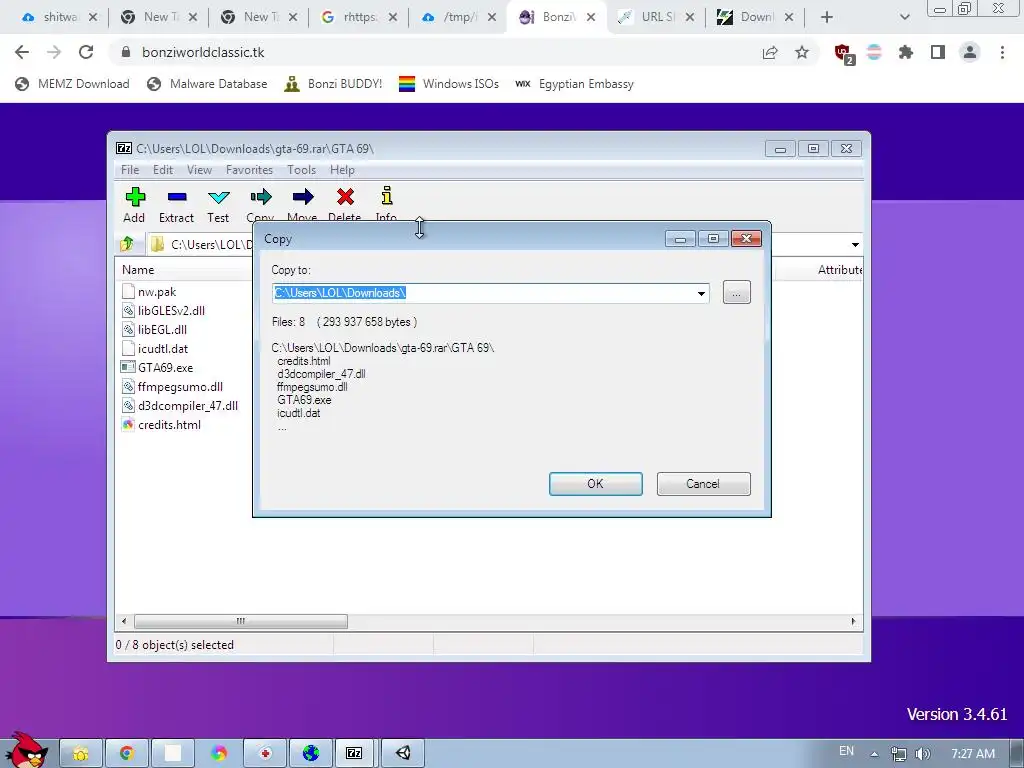This screenshot has height=768, width=1024.
Task: Click the volume speaker tray icon
Action: [x=922, y=754]
